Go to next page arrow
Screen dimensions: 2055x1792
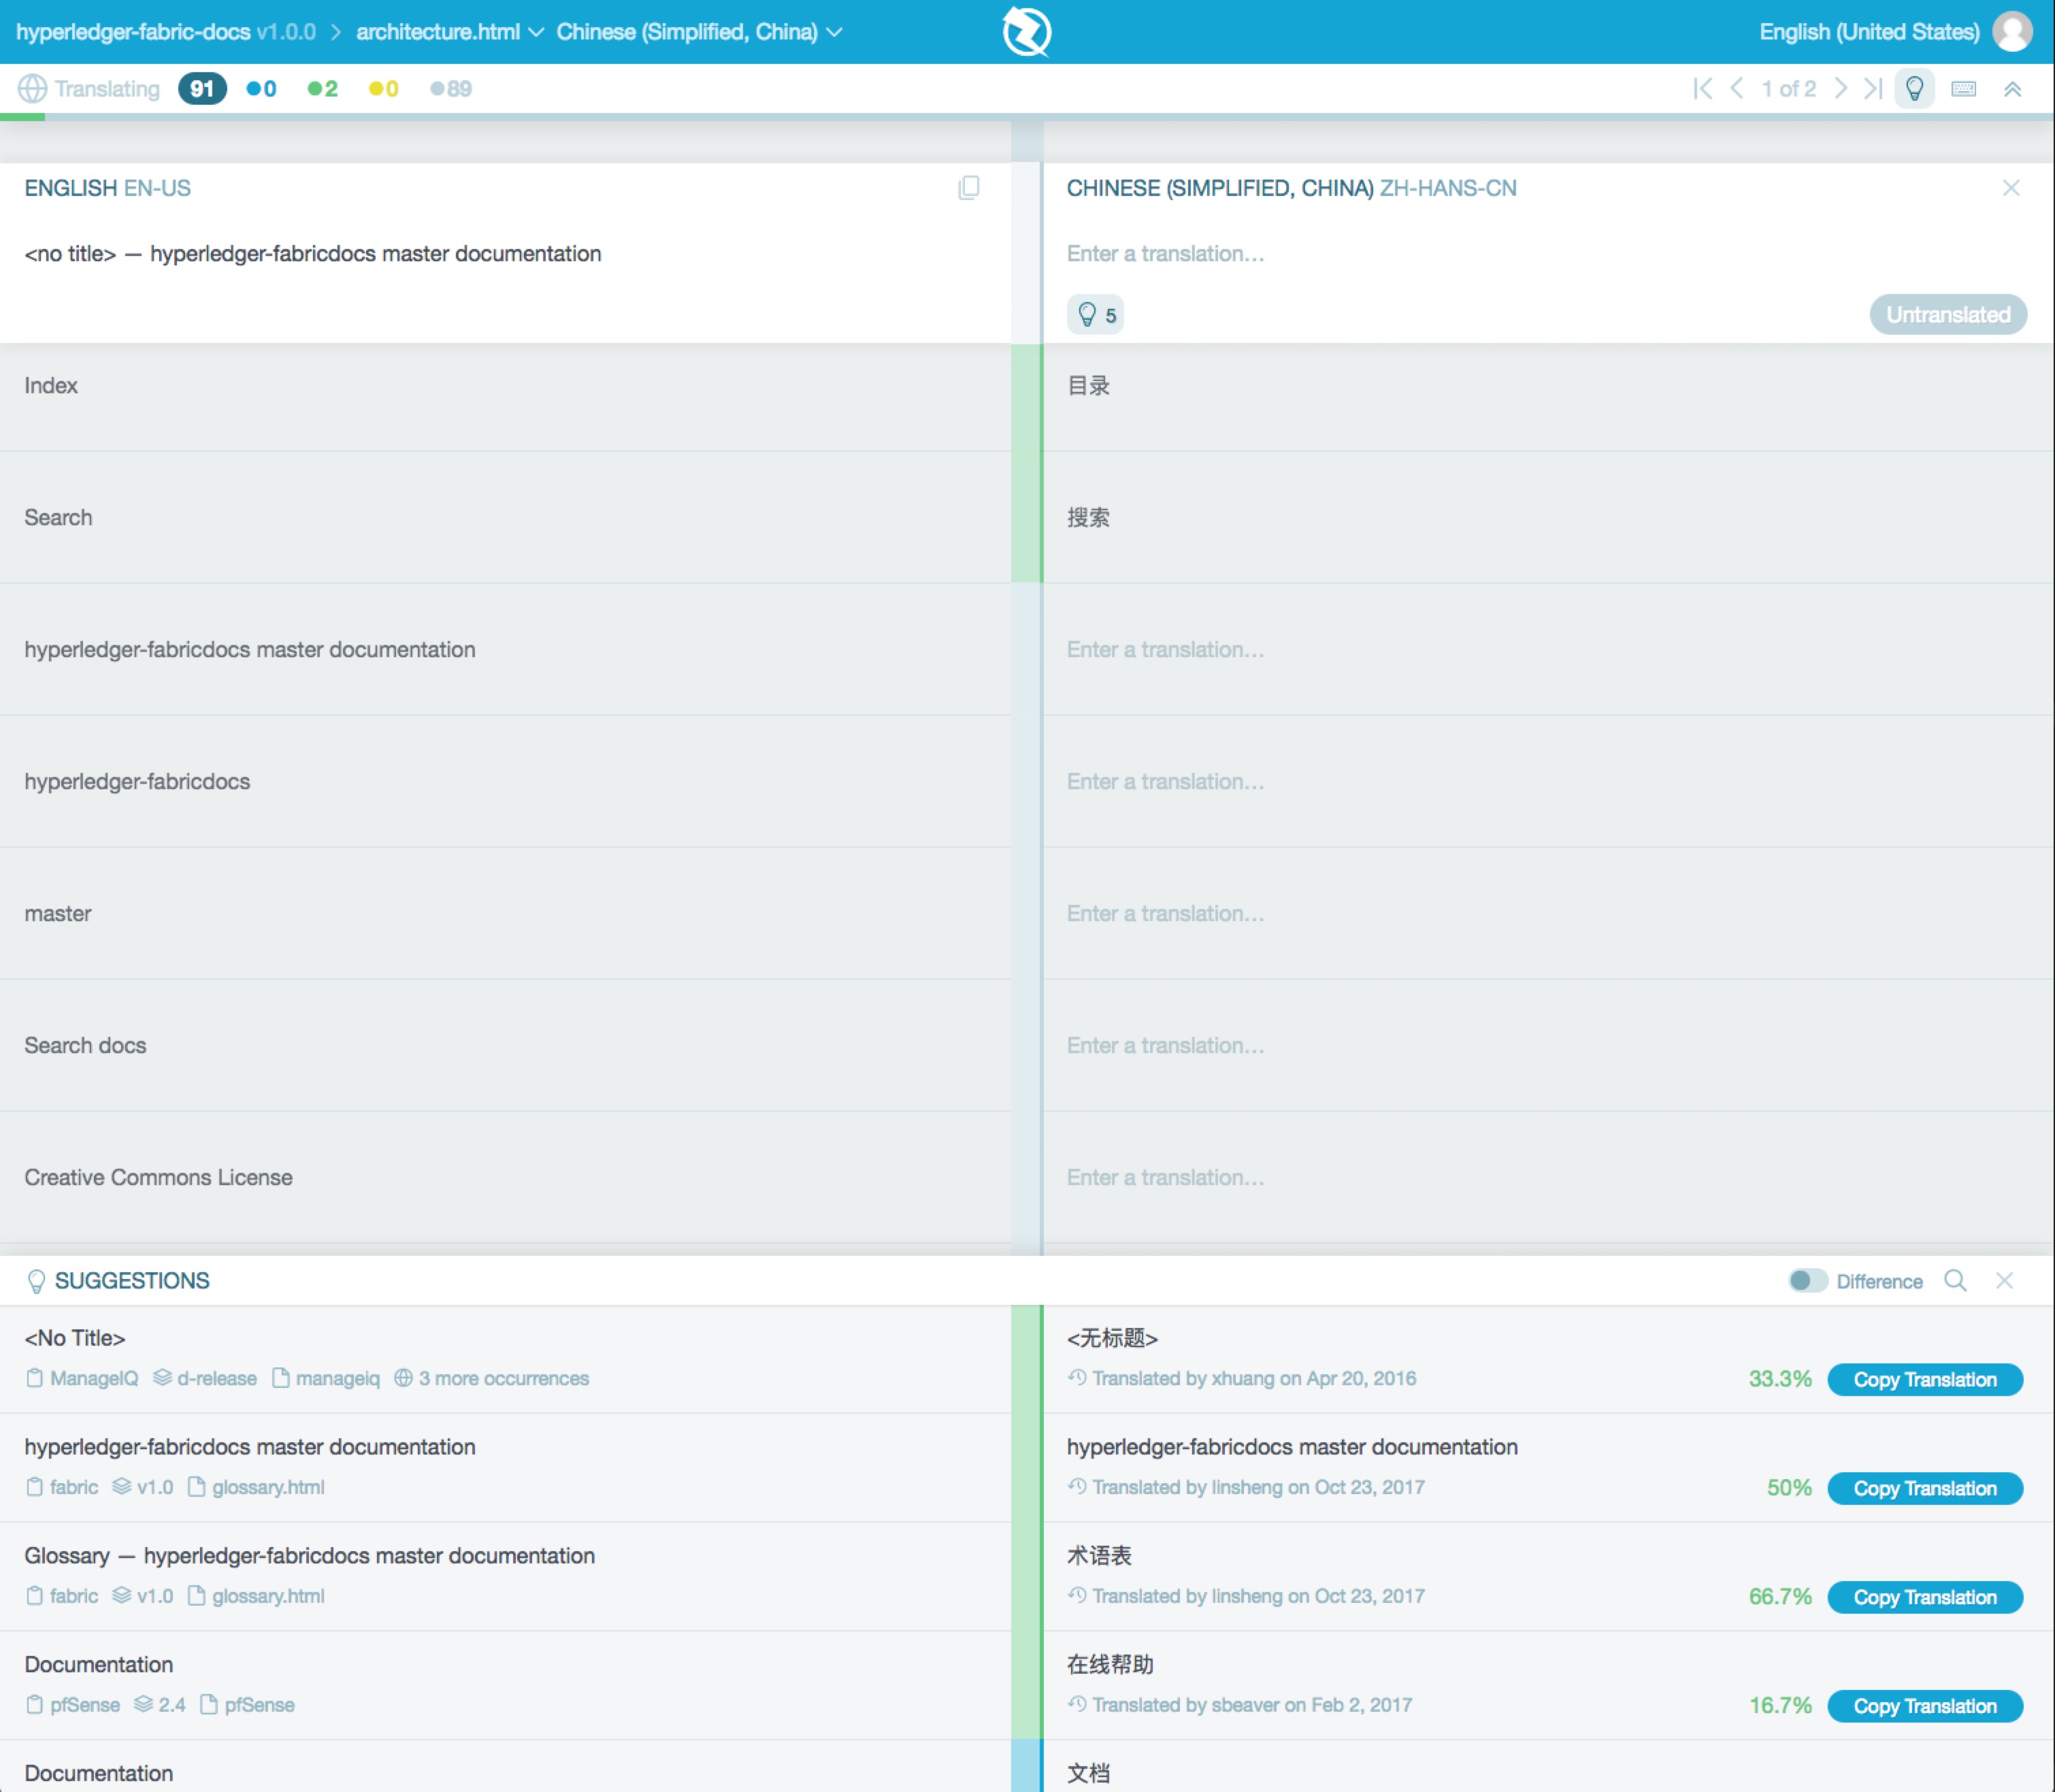[x=1840, y=89]
